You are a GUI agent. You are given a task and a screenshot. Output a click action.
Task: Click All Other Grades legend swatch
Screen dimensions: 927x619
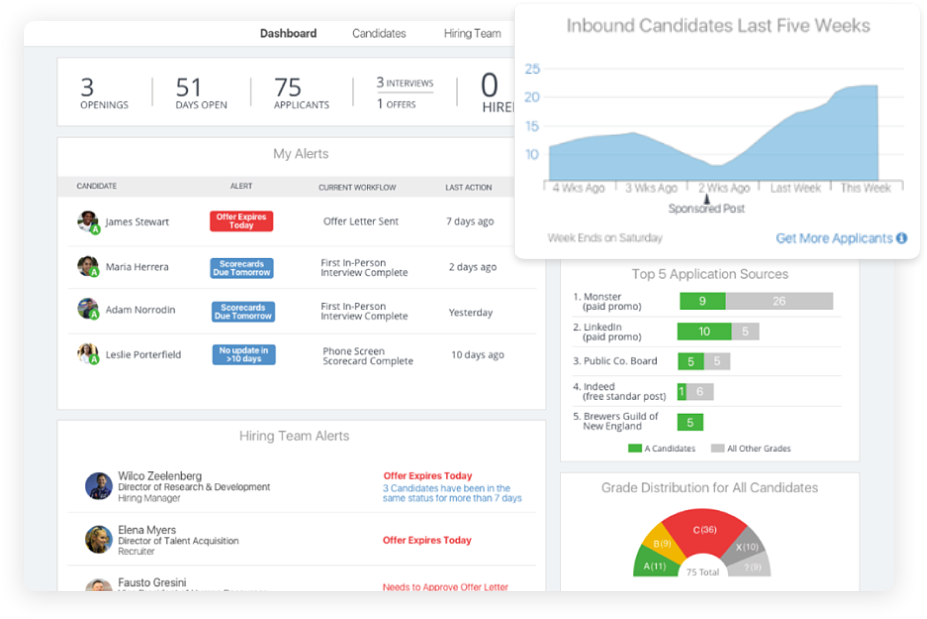[718, 448]
